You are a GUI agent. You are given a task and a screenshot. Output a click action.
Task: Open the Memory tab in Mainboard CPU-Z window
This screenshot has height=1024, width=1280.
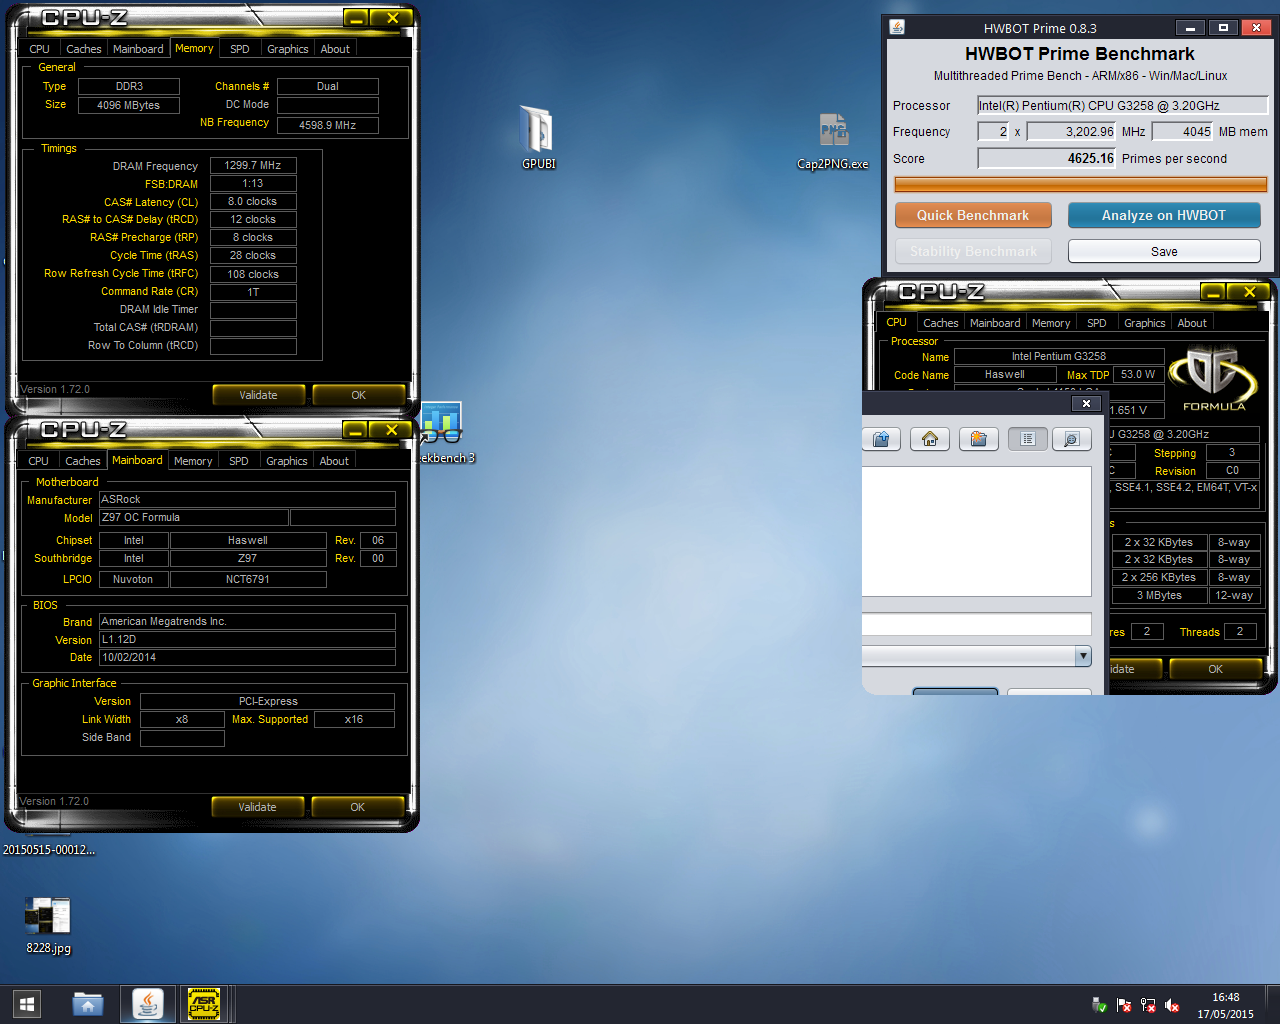coord(193,461)
